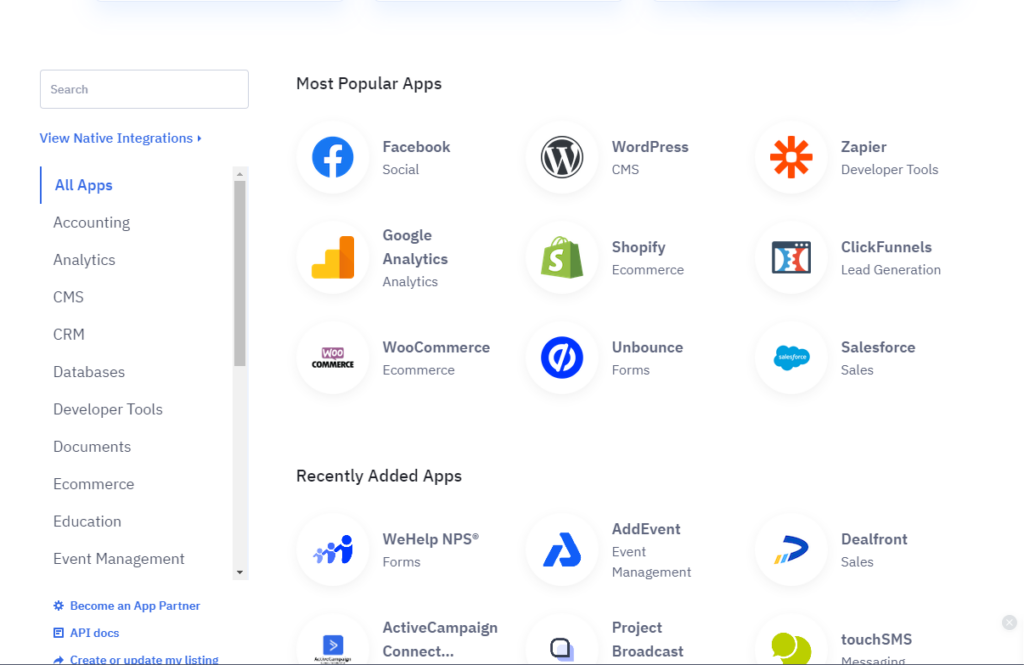1024x665 pixels.
Task: Click the Salesforce cloud icon
Action: pyautogui.click(x=791, y=357)
